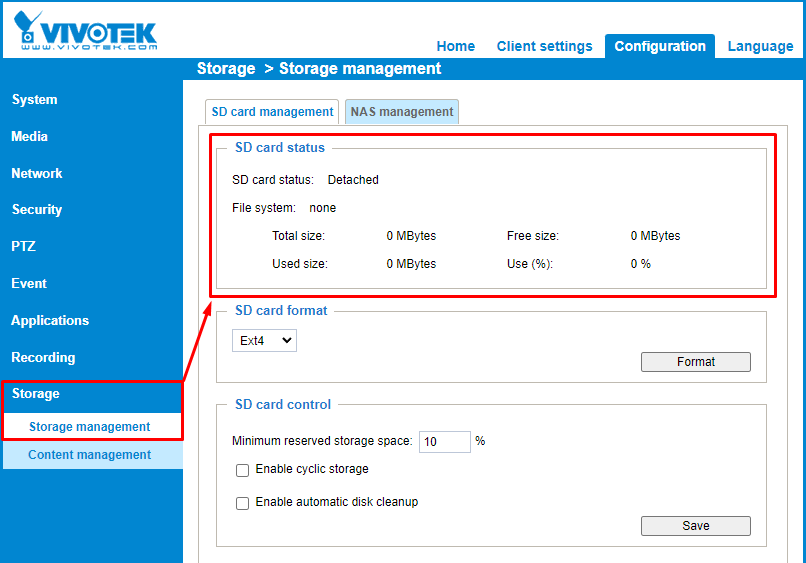This screenshot has width=806, height=563.
Task: Switch to SD card management tab
Action: [x=272, y=112]
